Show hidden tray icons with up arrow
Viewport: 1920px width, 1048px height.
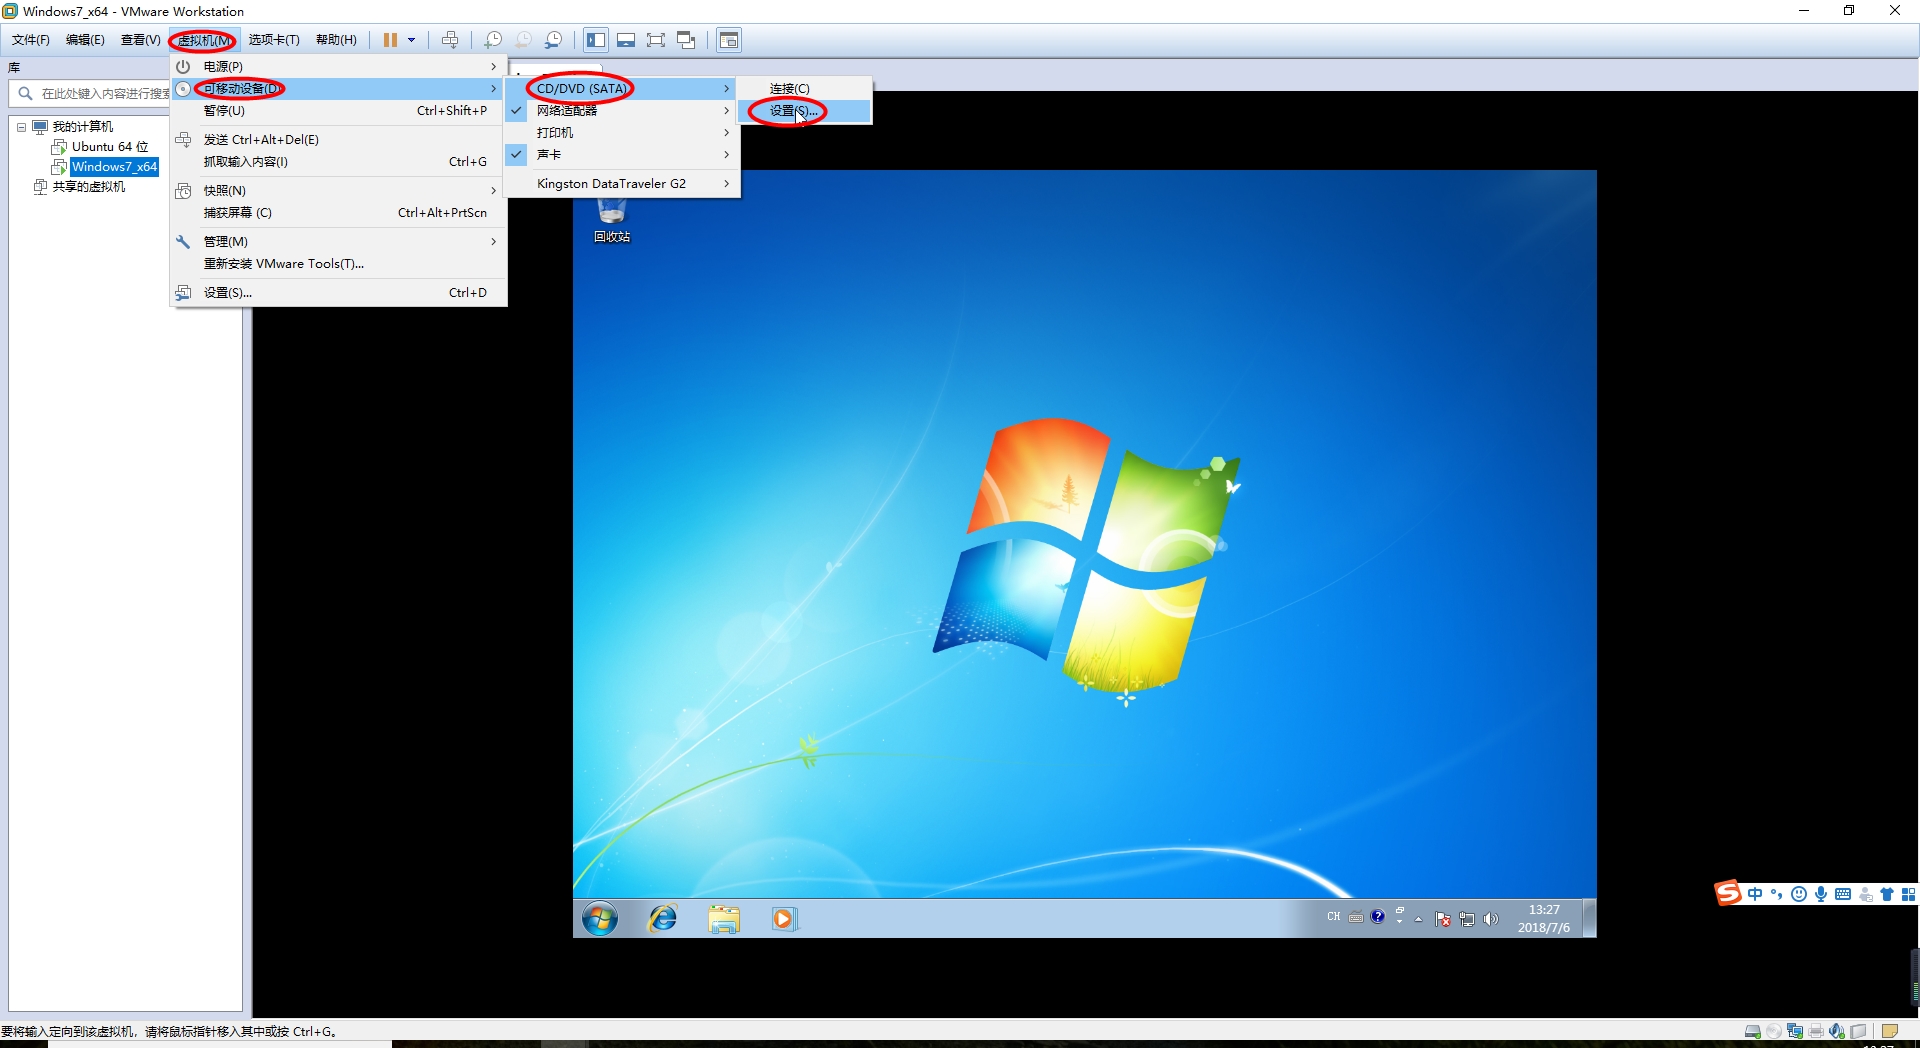(1418, 919)
